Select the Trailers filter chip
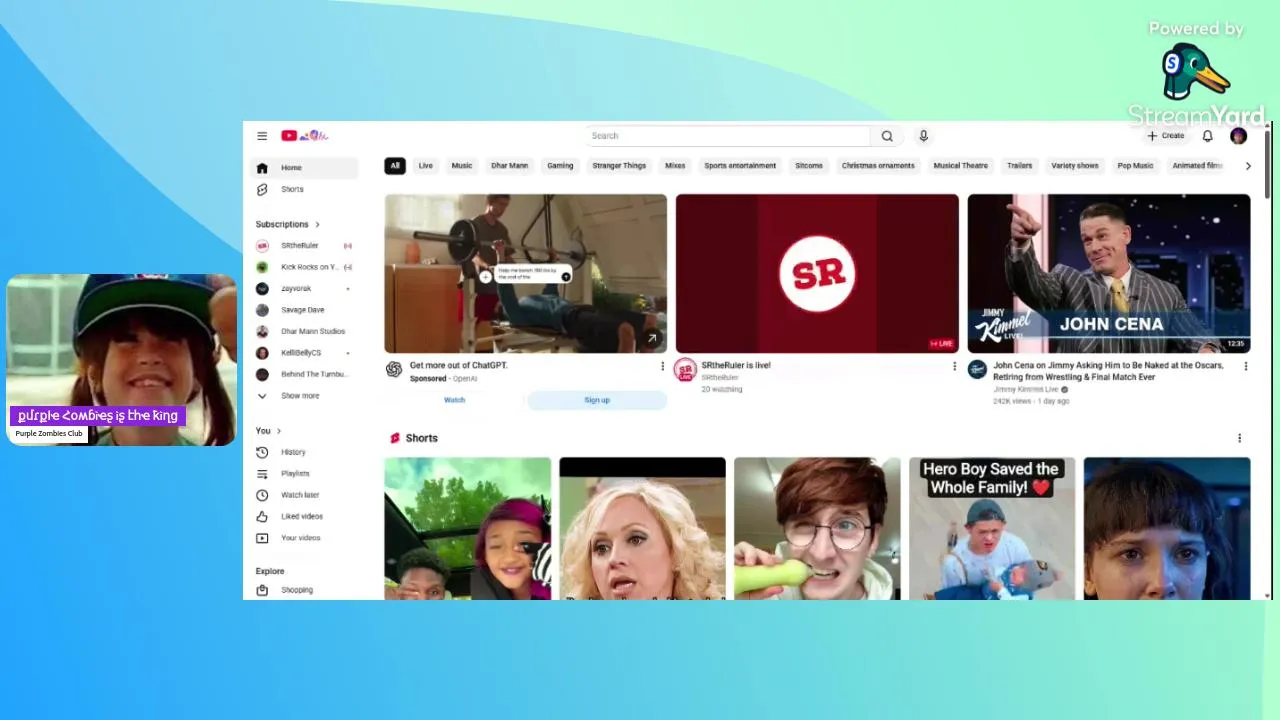The image size is (1280, 720). (1019, 166)
